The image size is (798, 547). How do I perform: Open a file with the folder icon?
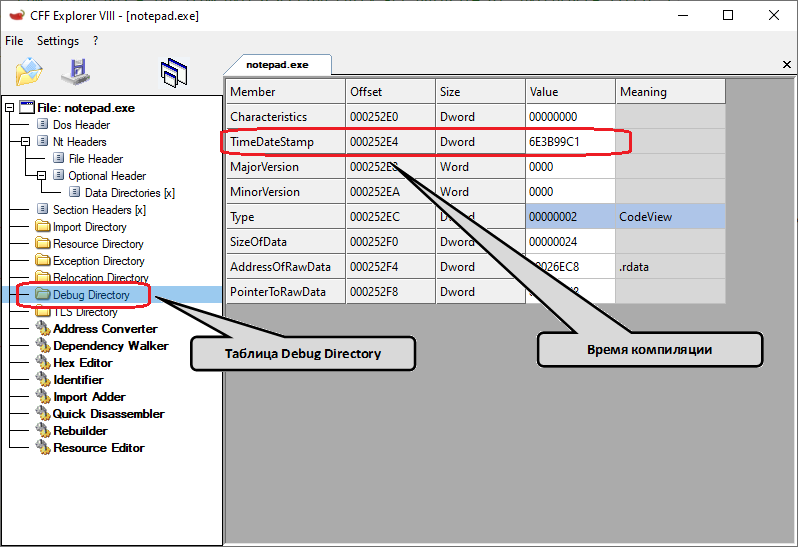(x=29, y=72)
